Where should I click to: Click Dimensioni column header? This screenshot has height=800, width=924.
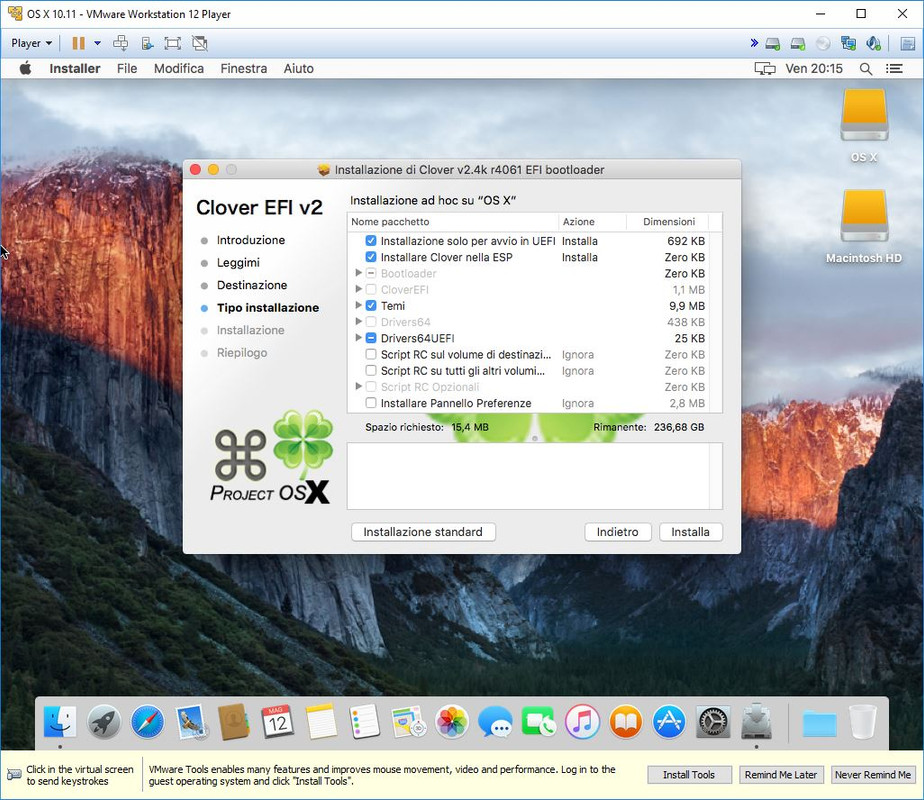[668, 222]
